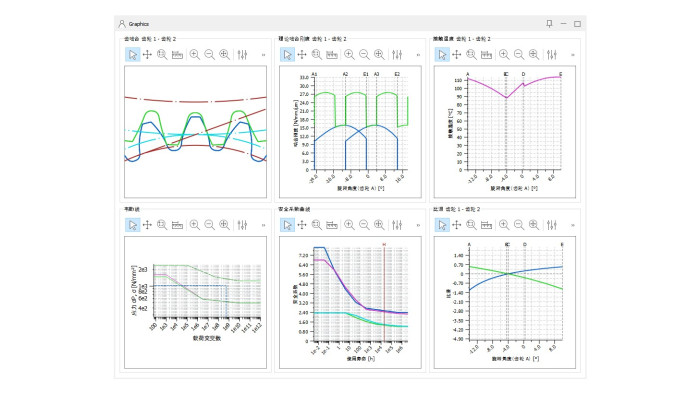The width and height of the screenshot is (700, 393).
Task: Activate select pointer in the safety factor curve panel
Action: point(288,225)
